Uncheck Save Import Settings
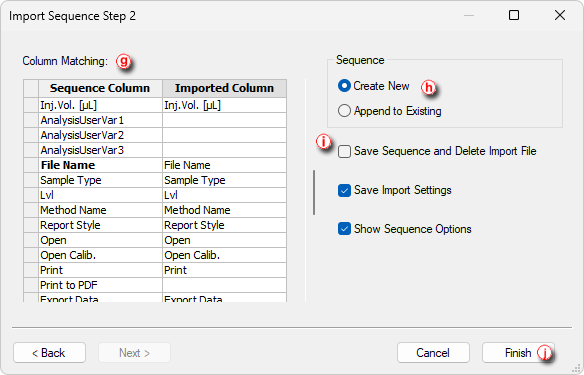The width and height of the screenshot is (584, 375). pos(344,190)
